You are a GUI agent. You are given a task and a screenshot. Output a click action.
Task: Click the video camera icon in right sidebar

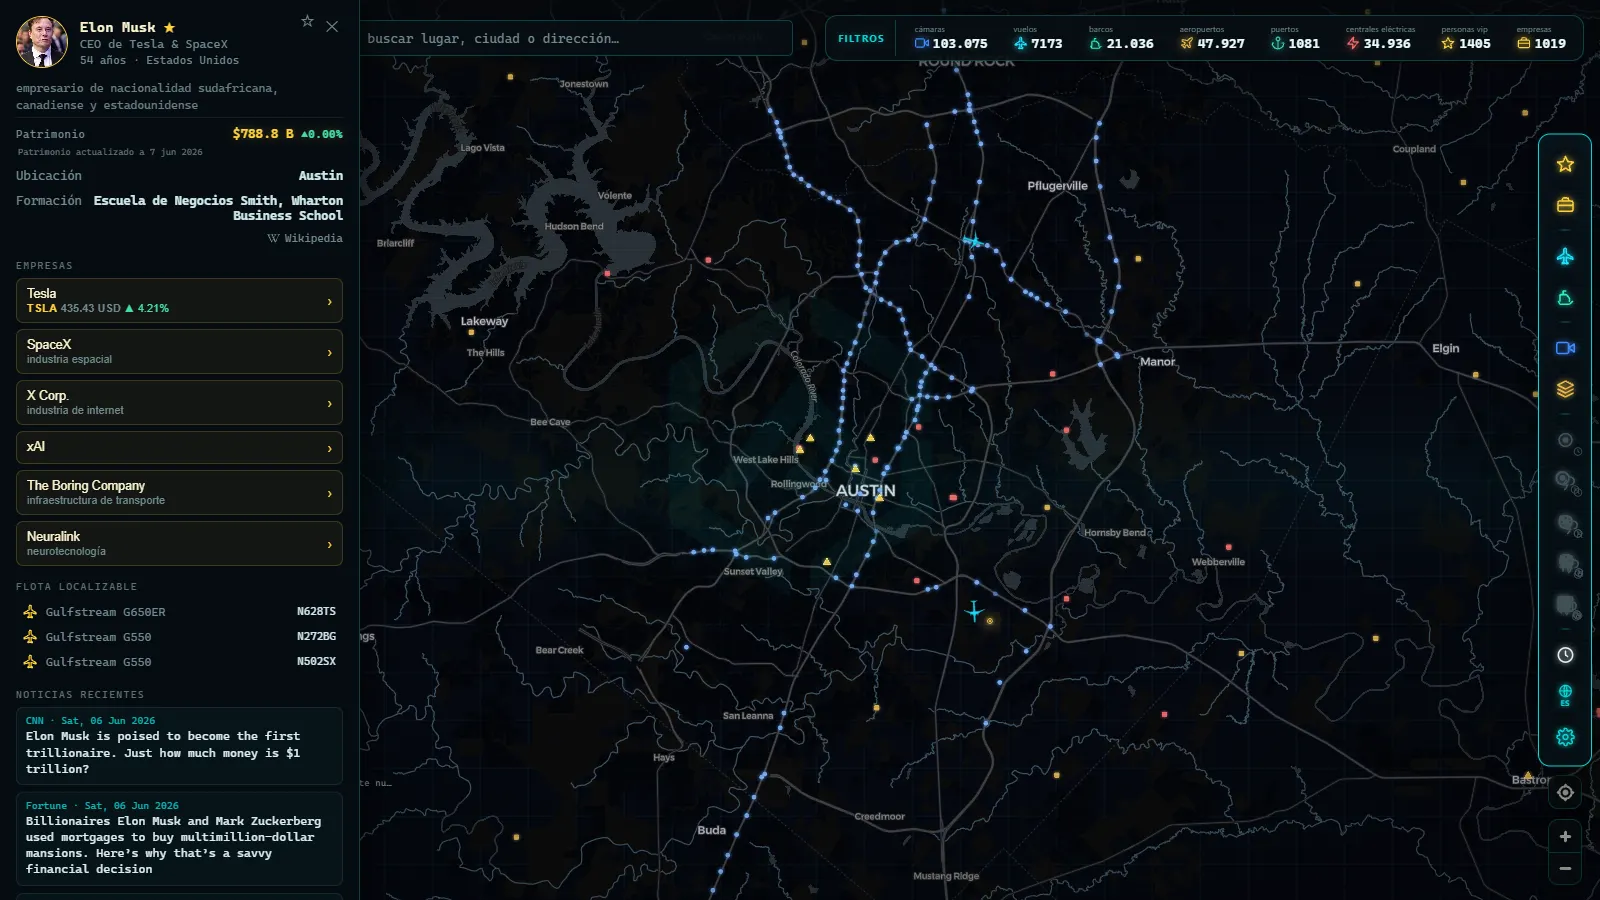pos(1565,348)
